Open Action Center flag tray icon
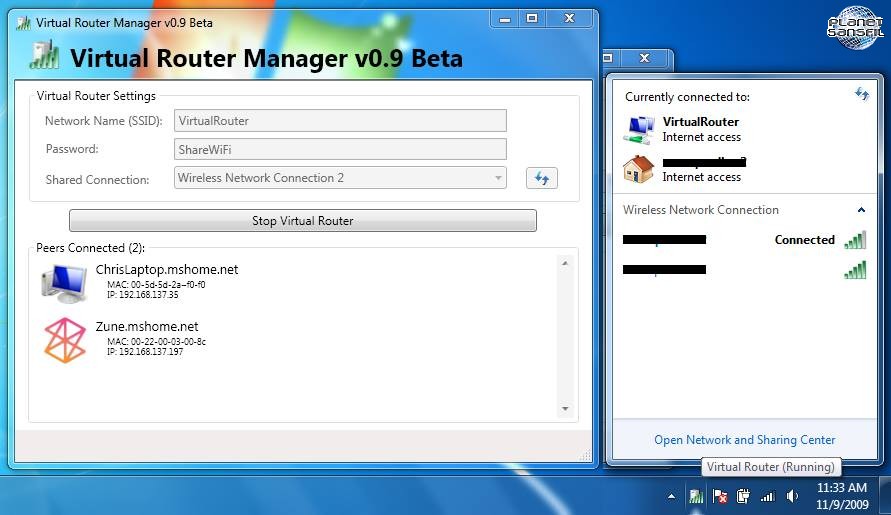 pyautogui.click(x=720, y=496)
